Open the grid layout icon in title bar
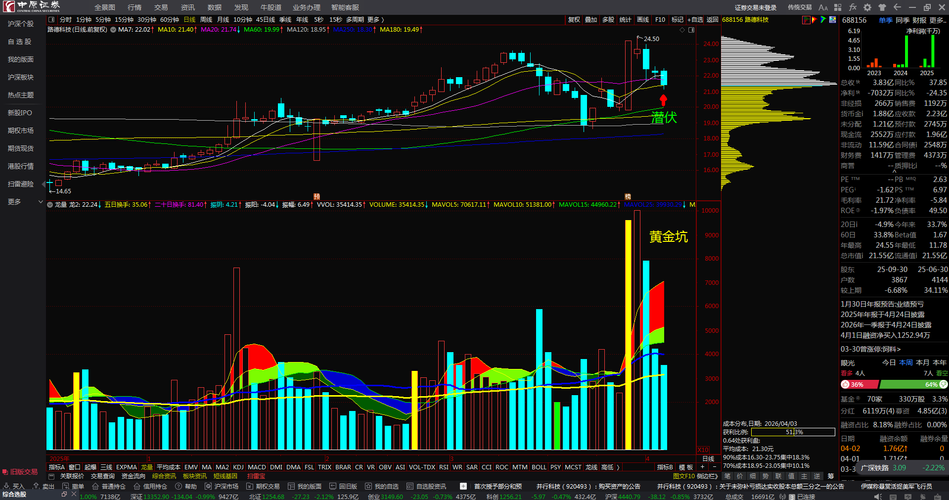The image size is (949, 500). click(838, 7)
